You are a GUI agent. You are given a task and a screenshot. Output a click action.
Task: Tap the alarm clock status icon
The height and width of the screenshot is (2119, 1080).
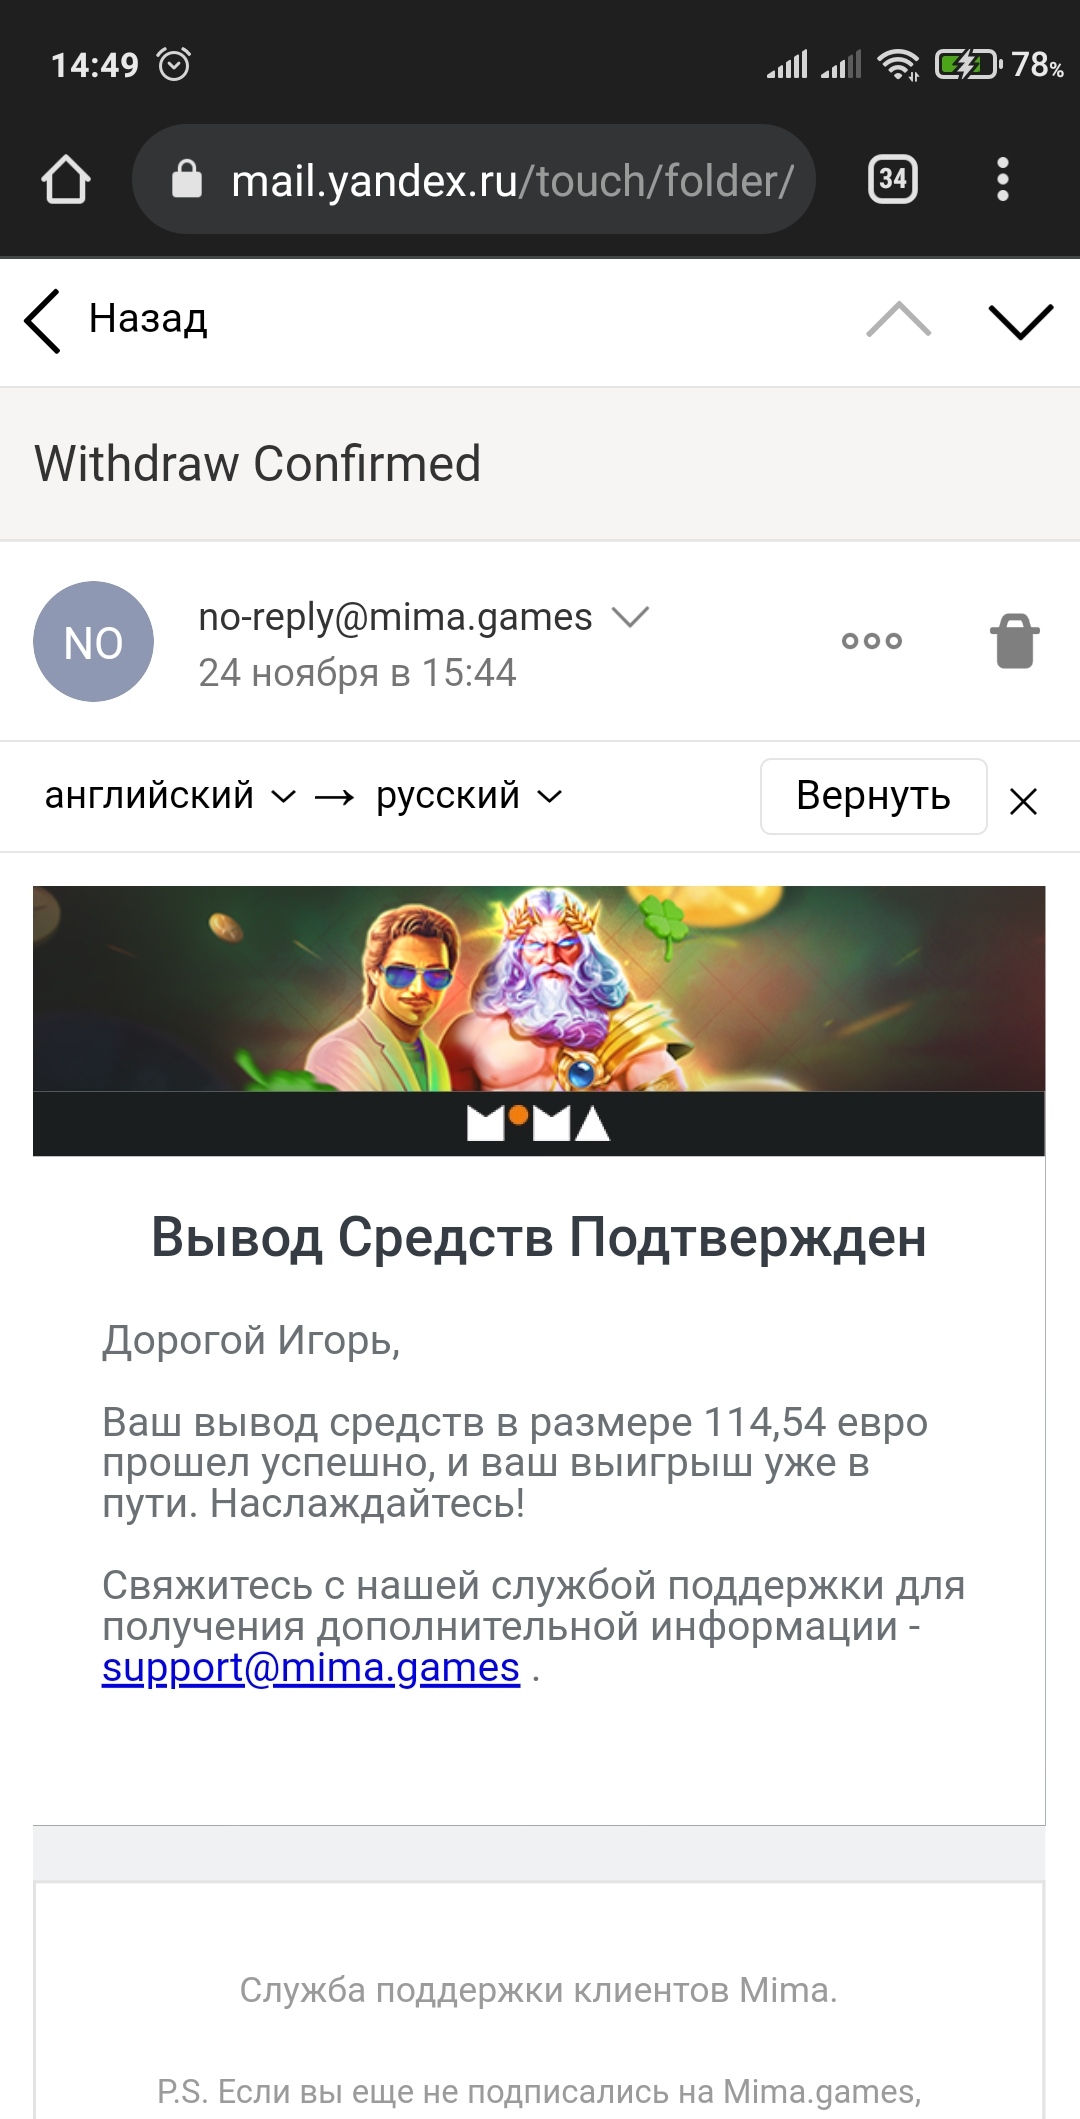pyautogui.click(x=174, y=64)
